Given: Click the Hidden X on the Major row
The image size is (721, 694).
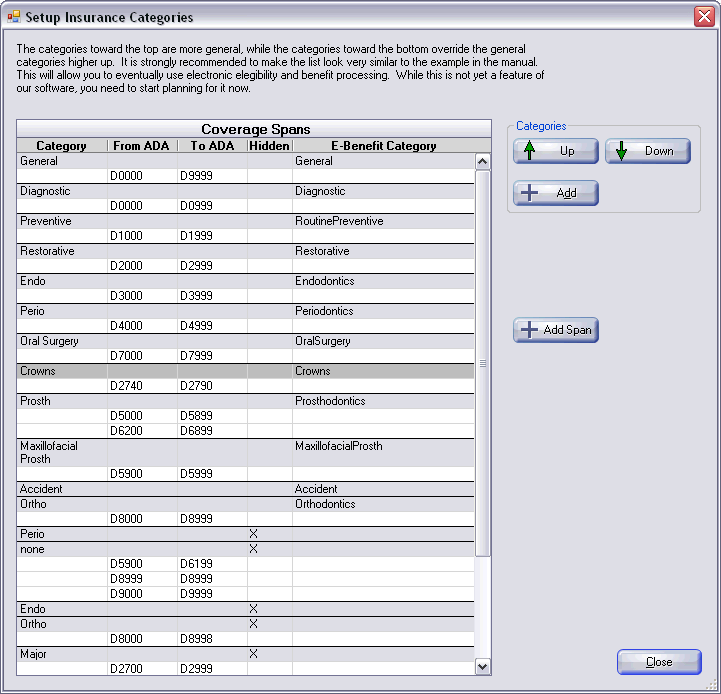Looking at the screenshot, I should tap(253, 654).
